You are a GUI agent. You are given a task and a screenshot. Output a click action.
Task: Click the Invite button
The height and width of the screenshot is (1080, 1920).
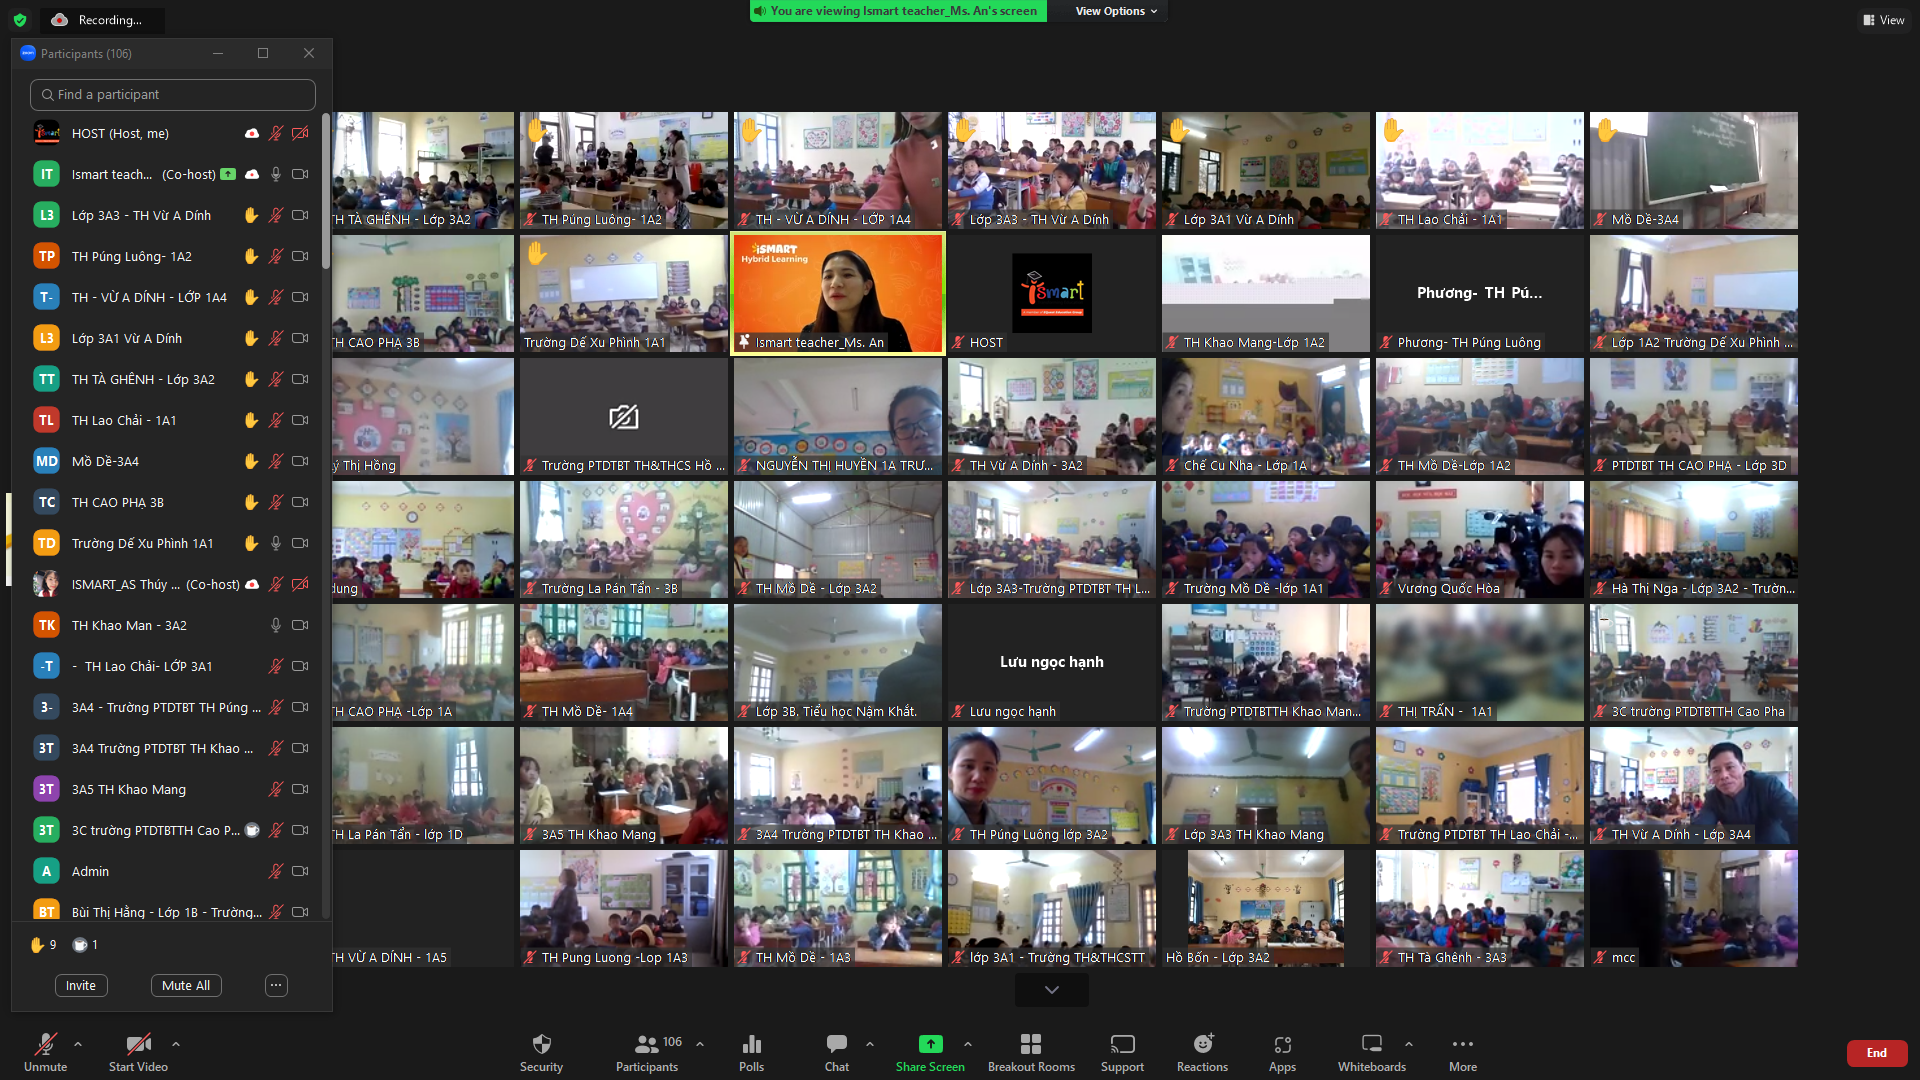point(81,985)
